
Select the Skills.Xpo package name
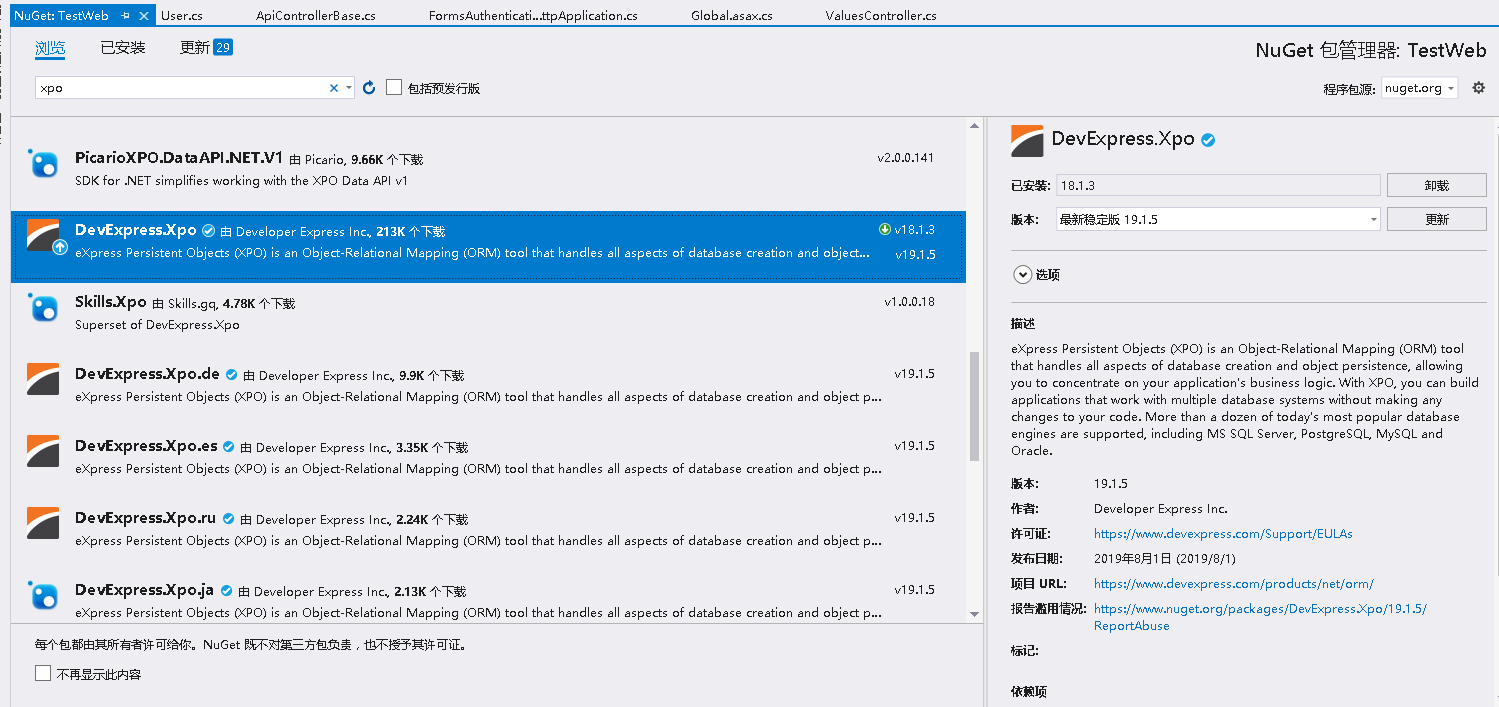111,302
